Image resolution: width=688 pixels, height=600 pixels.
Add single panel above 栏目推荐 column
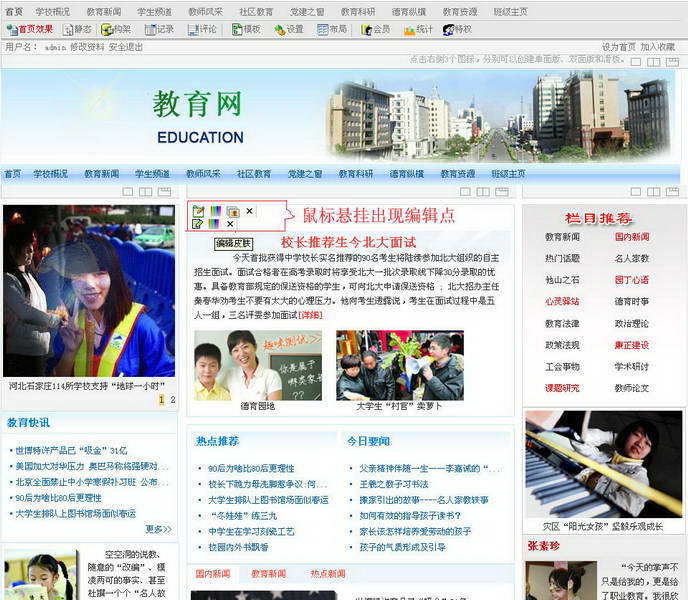coord(635,192)
